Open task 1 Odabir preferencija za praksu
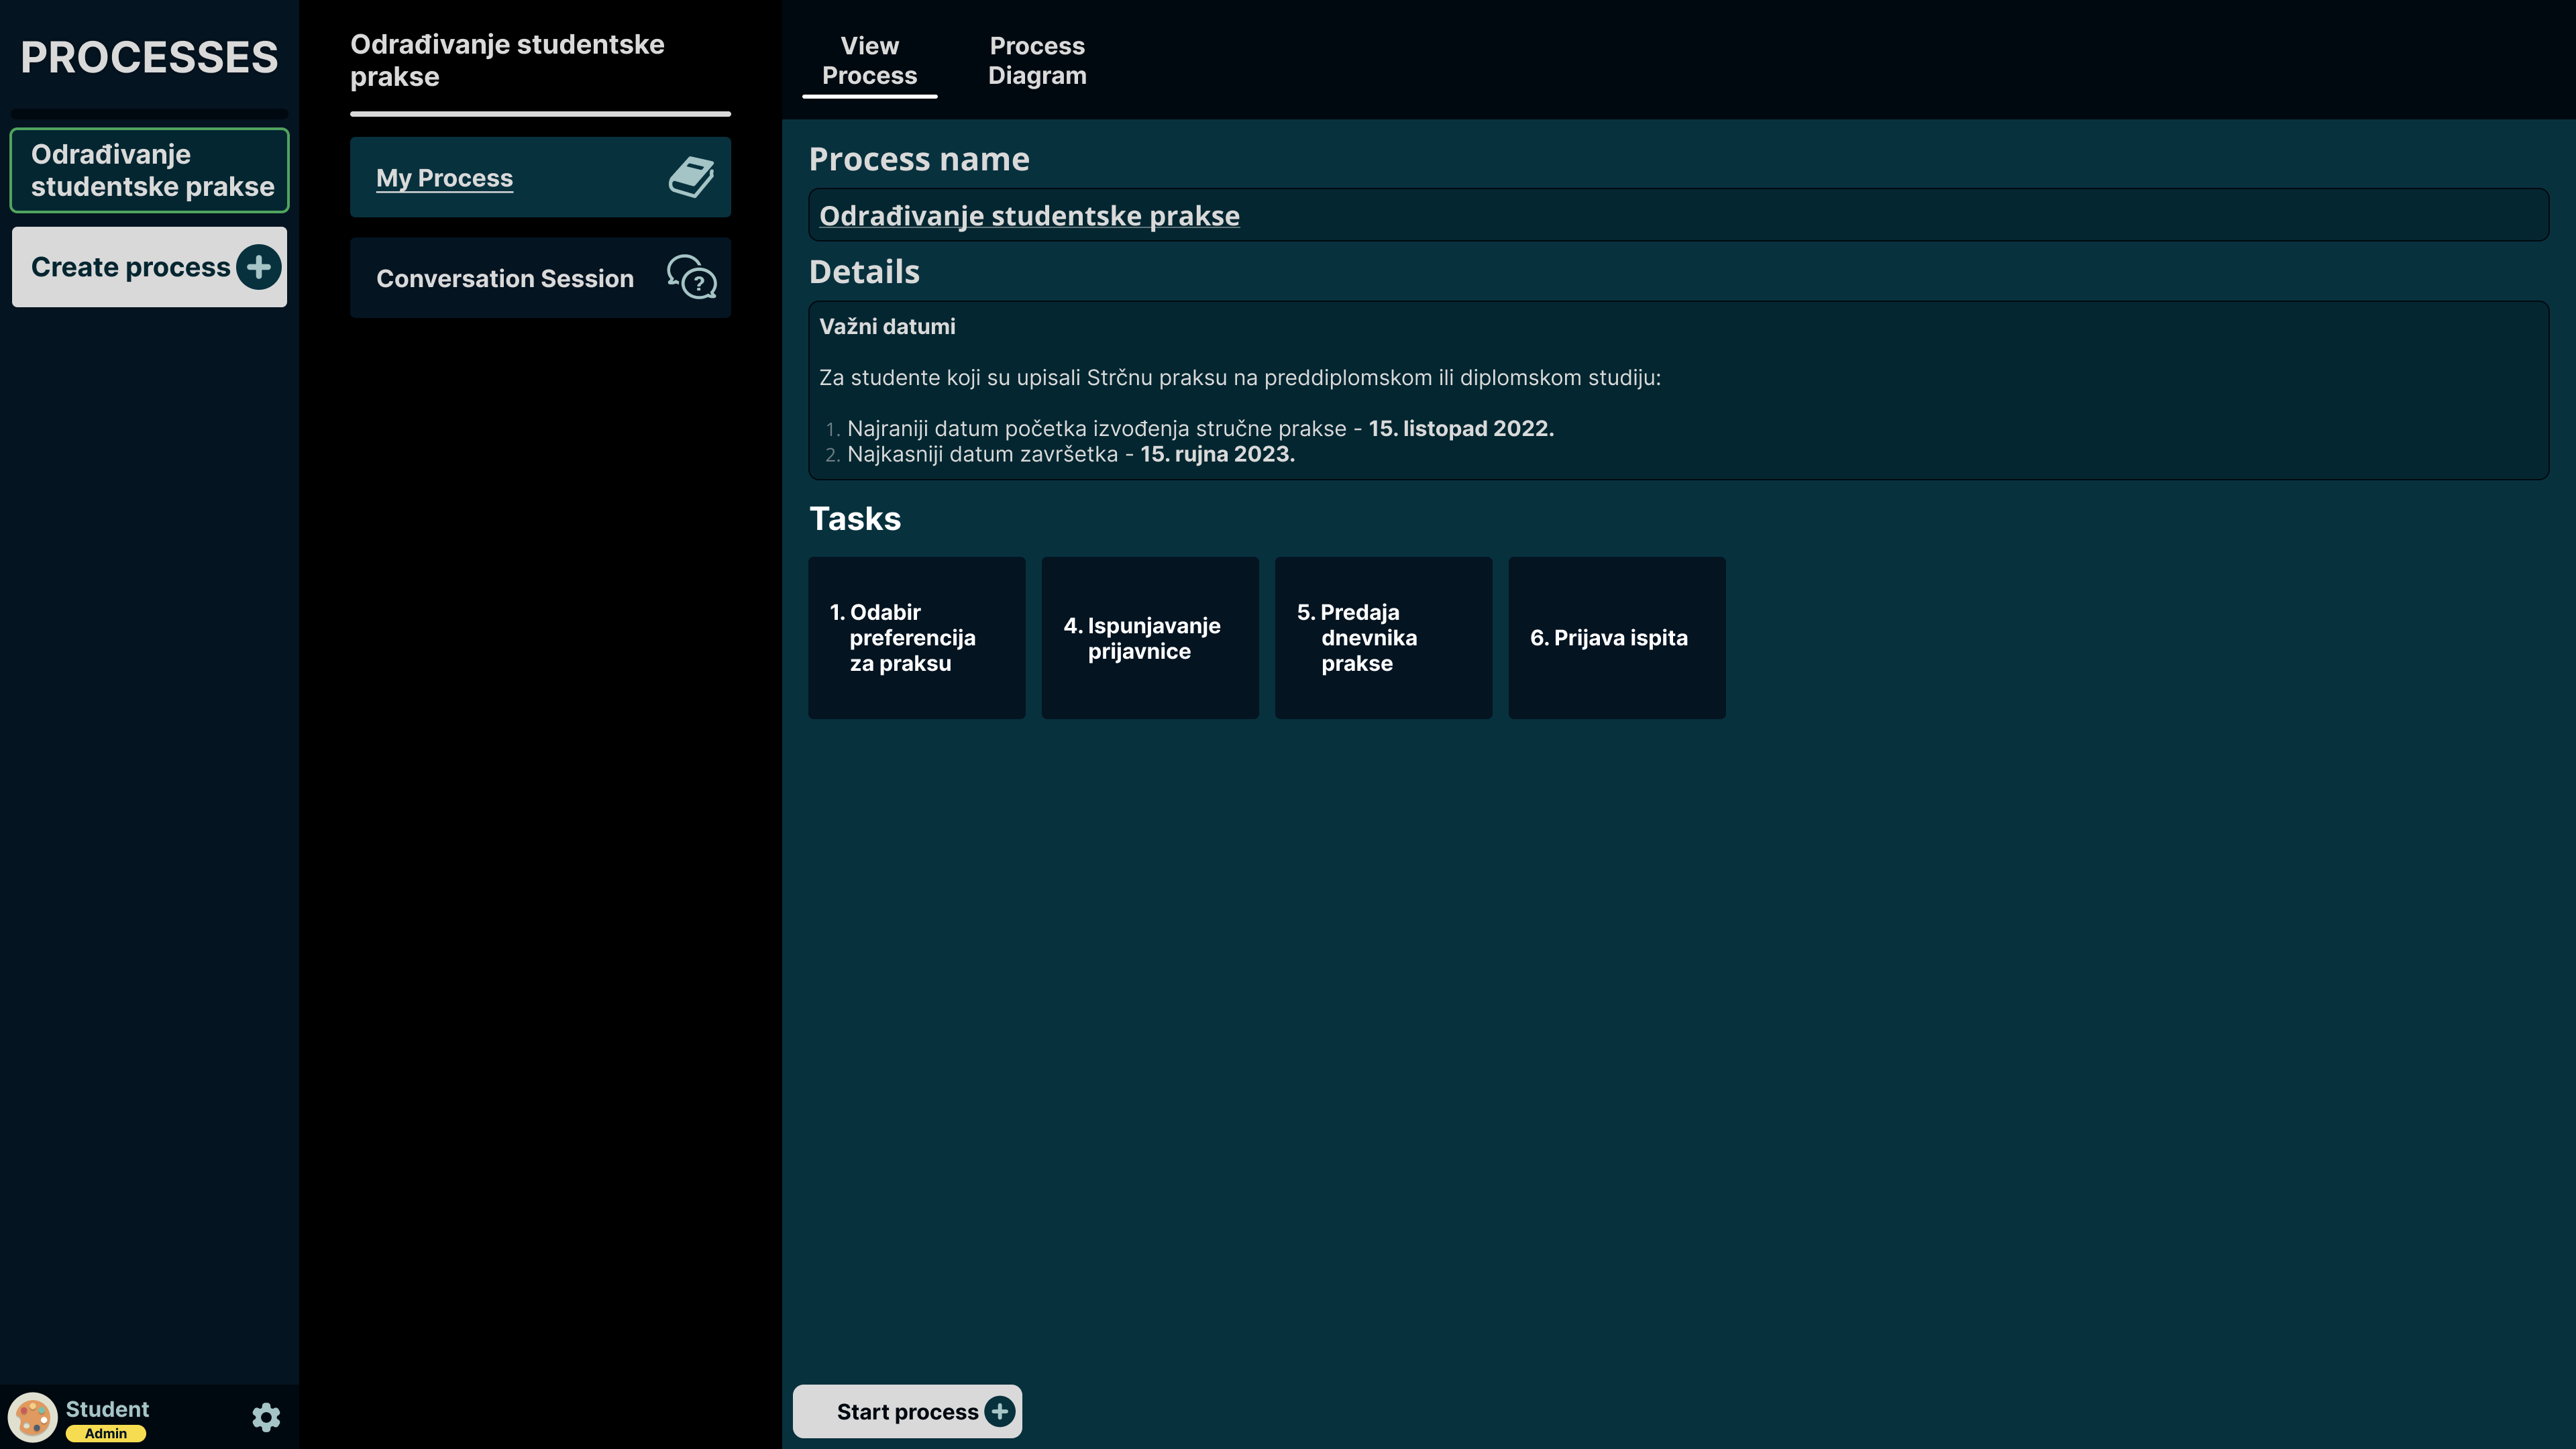 (x=916, y=638)
